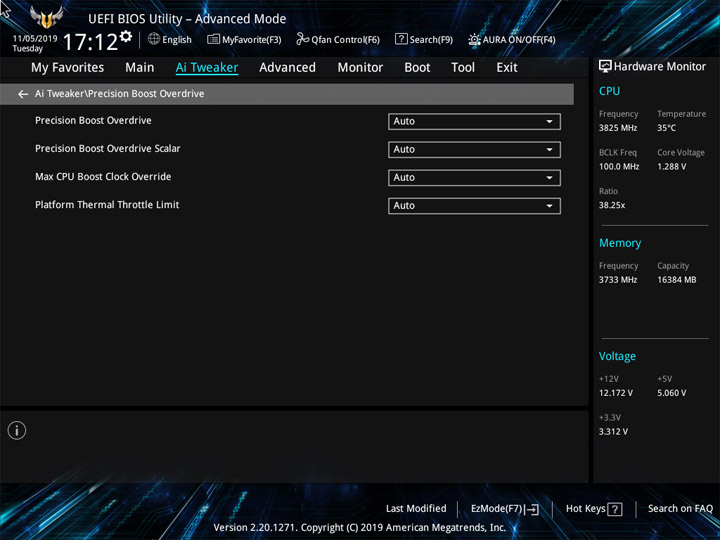This screenshot has height=540, width=720.
Task: Click the globe language icon
Action: point(154,39)
